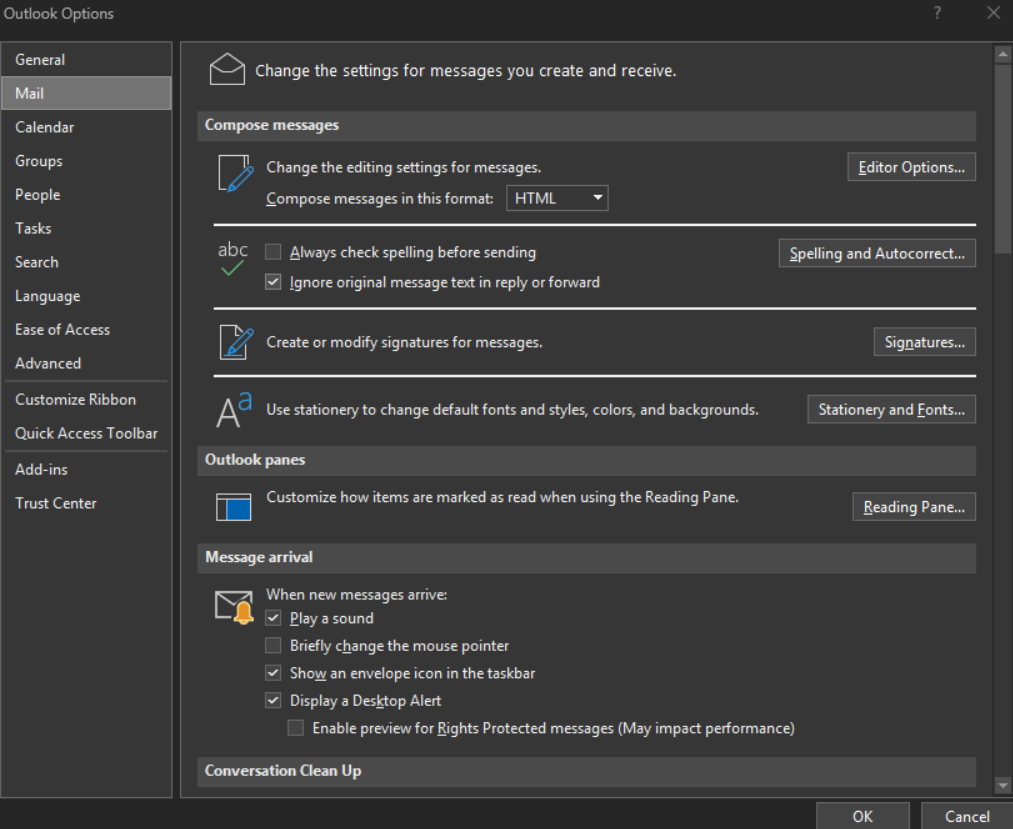1013x829 pixels.
Task: Enable Always check spelling before sending
Action: point(273,251)
